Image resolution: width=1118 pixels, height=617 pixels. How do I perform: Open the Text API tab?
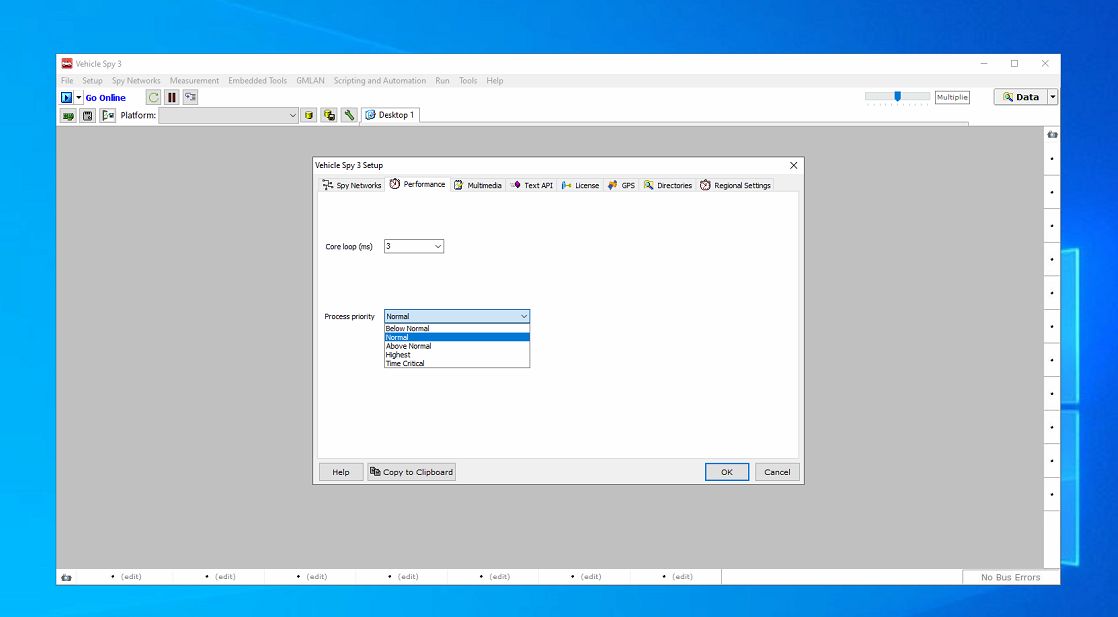pyautogui.click(x=532, y=185)
